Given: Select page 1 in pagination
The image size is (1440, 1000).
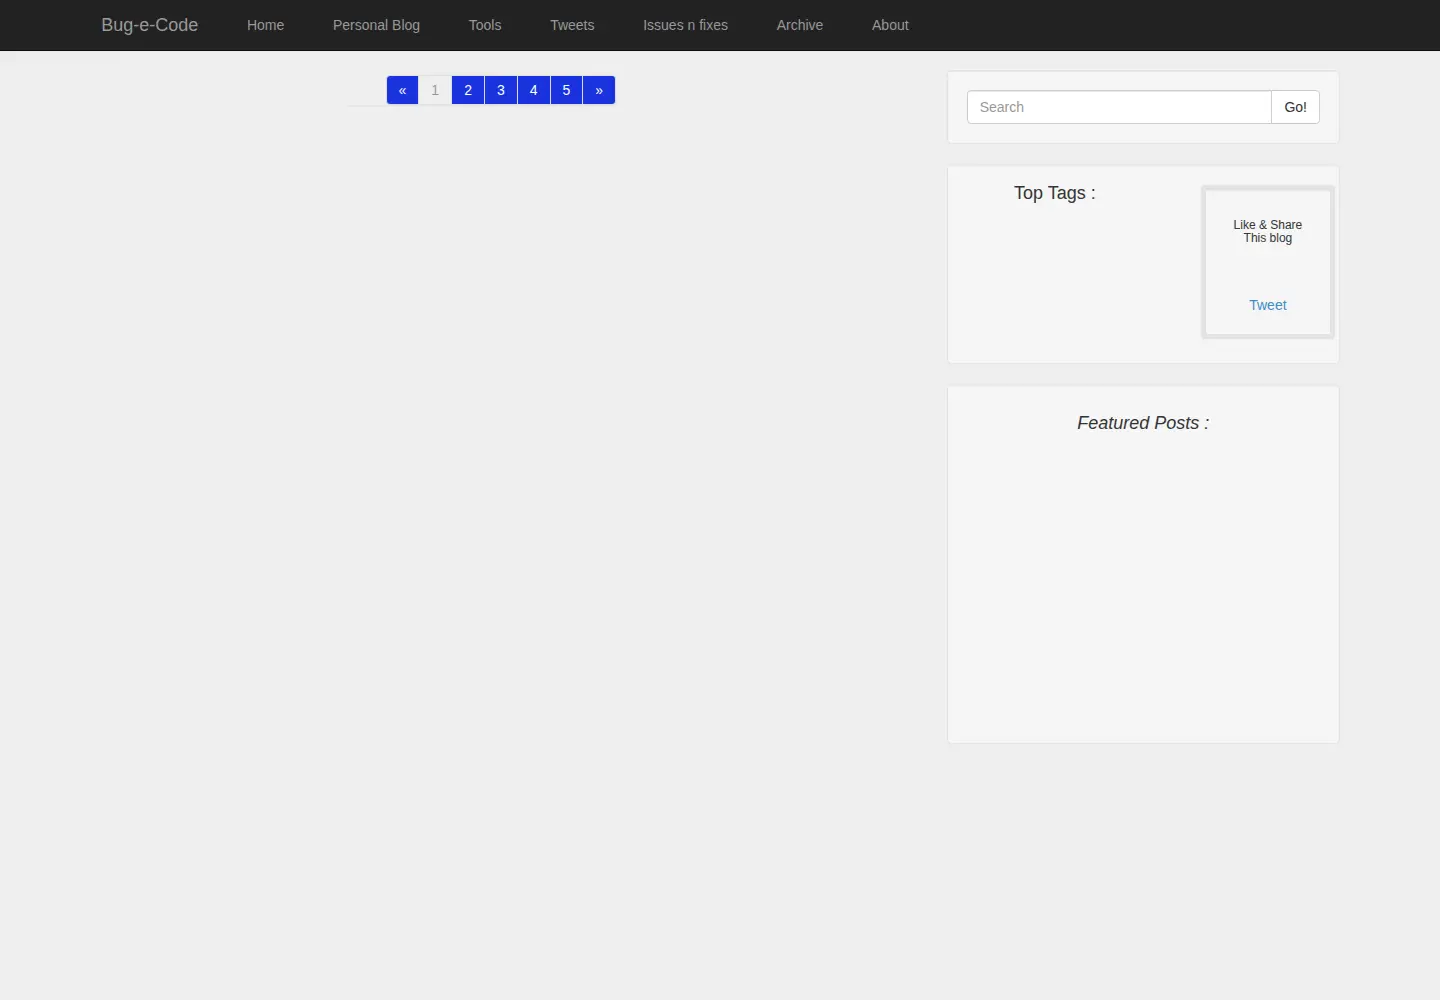Looking at the screenshot, I should [x=435, y=90].
